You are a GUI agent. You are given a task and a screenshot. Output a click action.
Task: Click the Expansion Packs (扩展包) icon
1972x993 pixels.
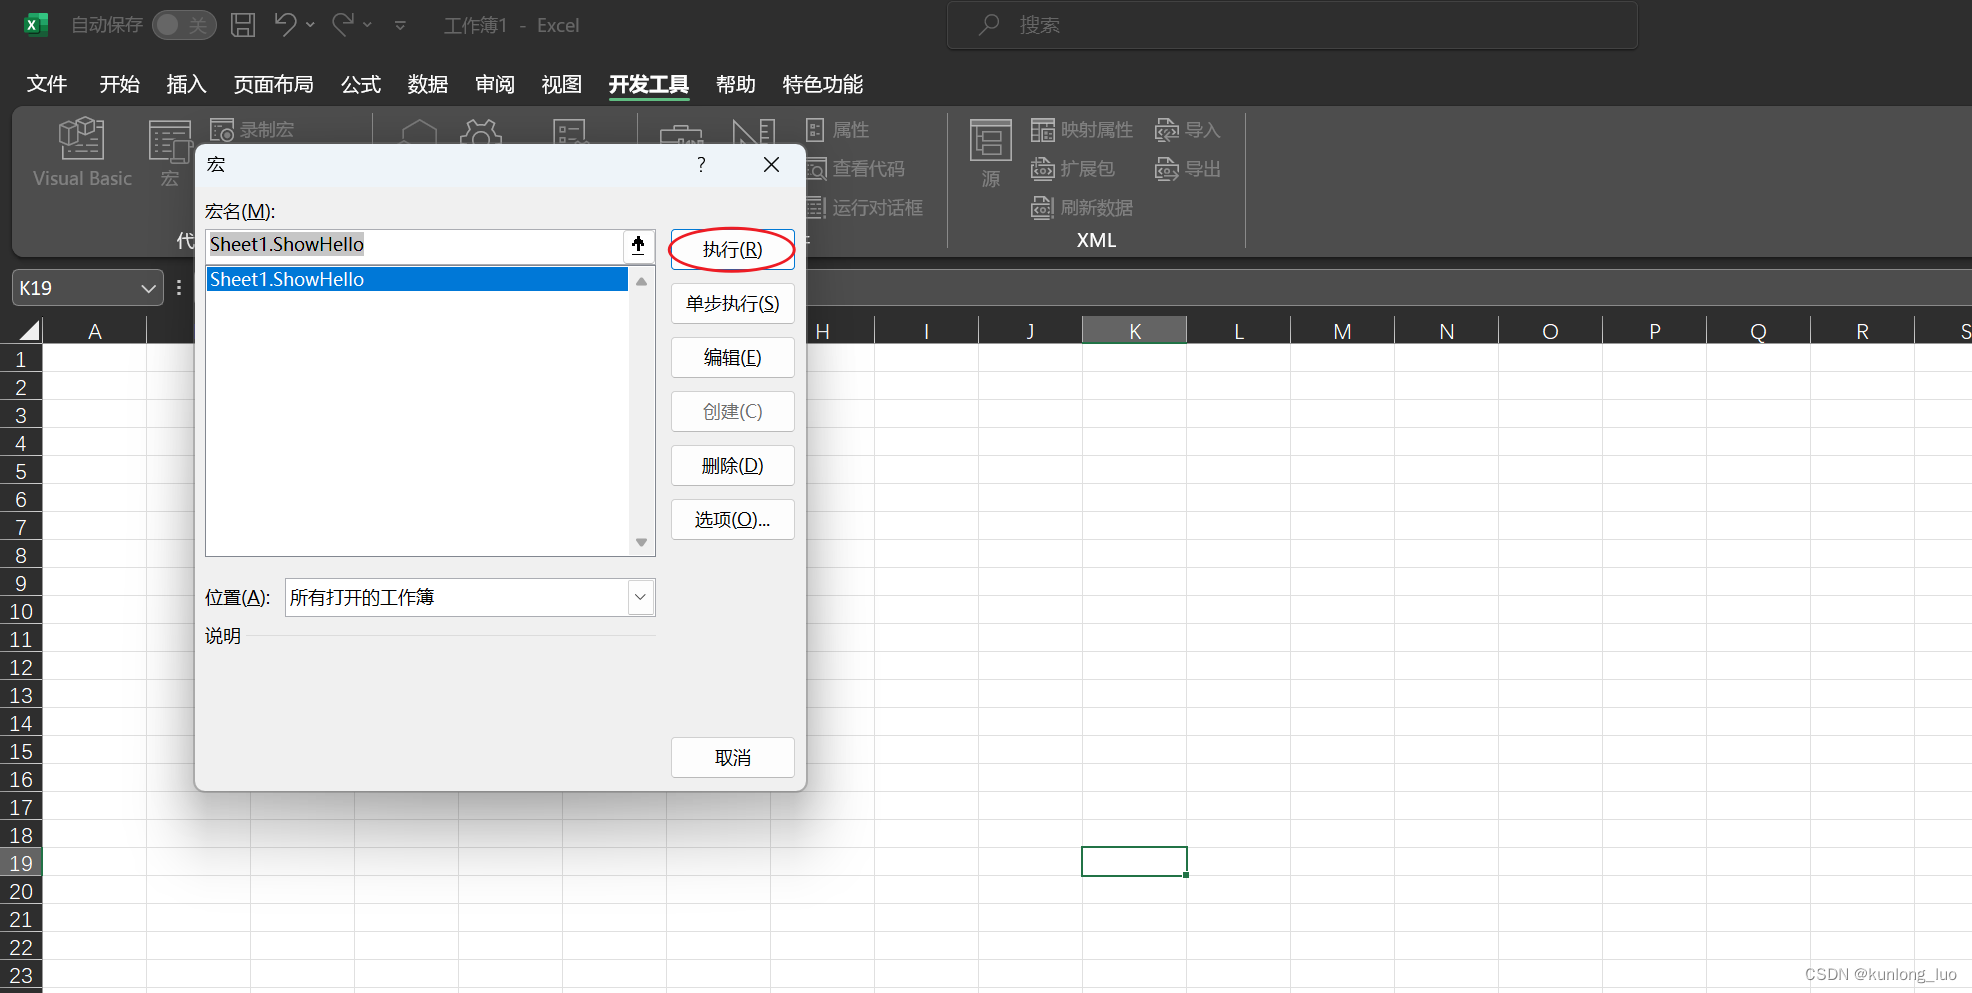pos(1043,169)
